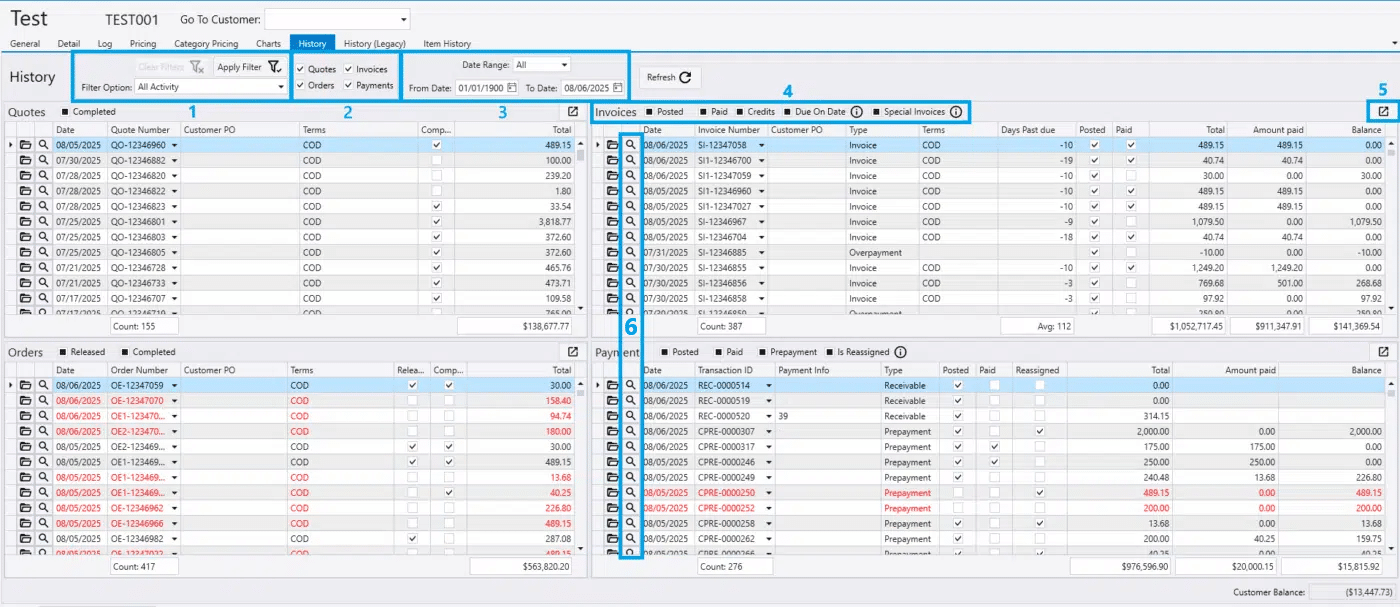Toggle the Payments checkbox

click(x=348, y=86)
